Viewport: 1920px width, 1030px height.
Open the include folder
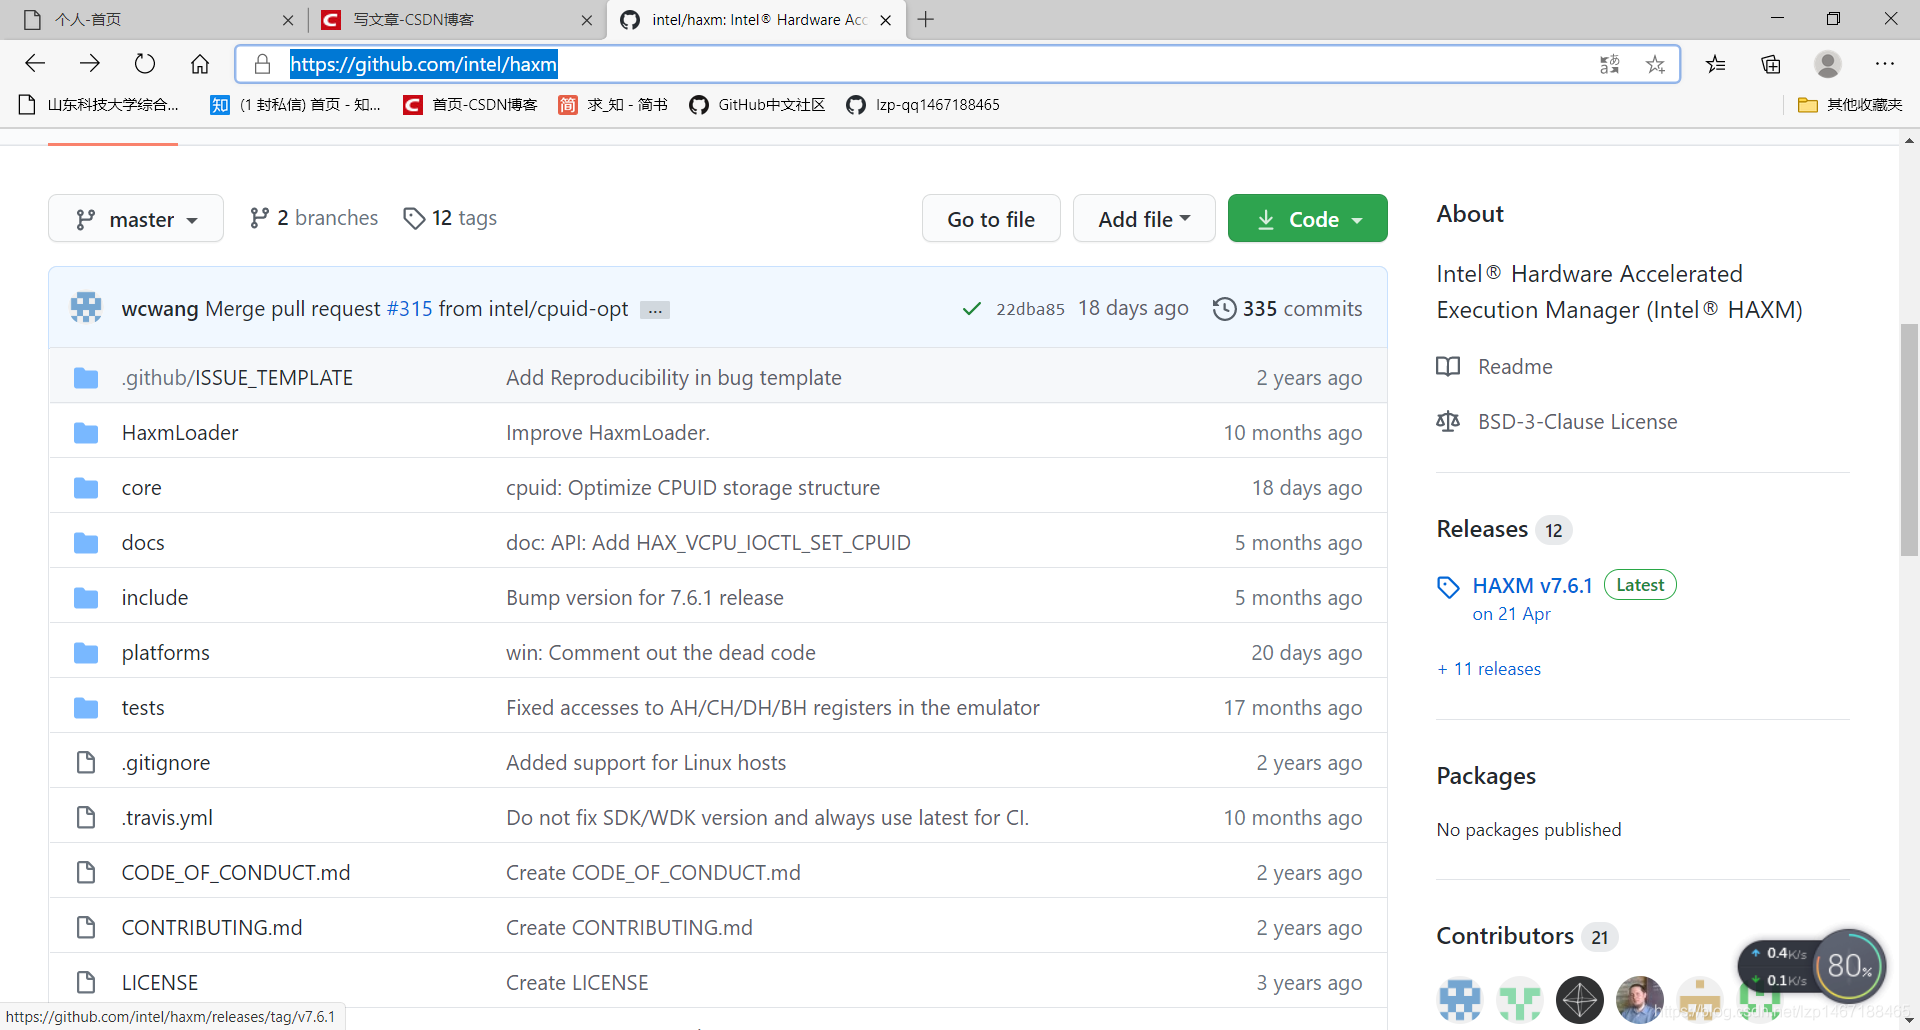pos(155,598)
